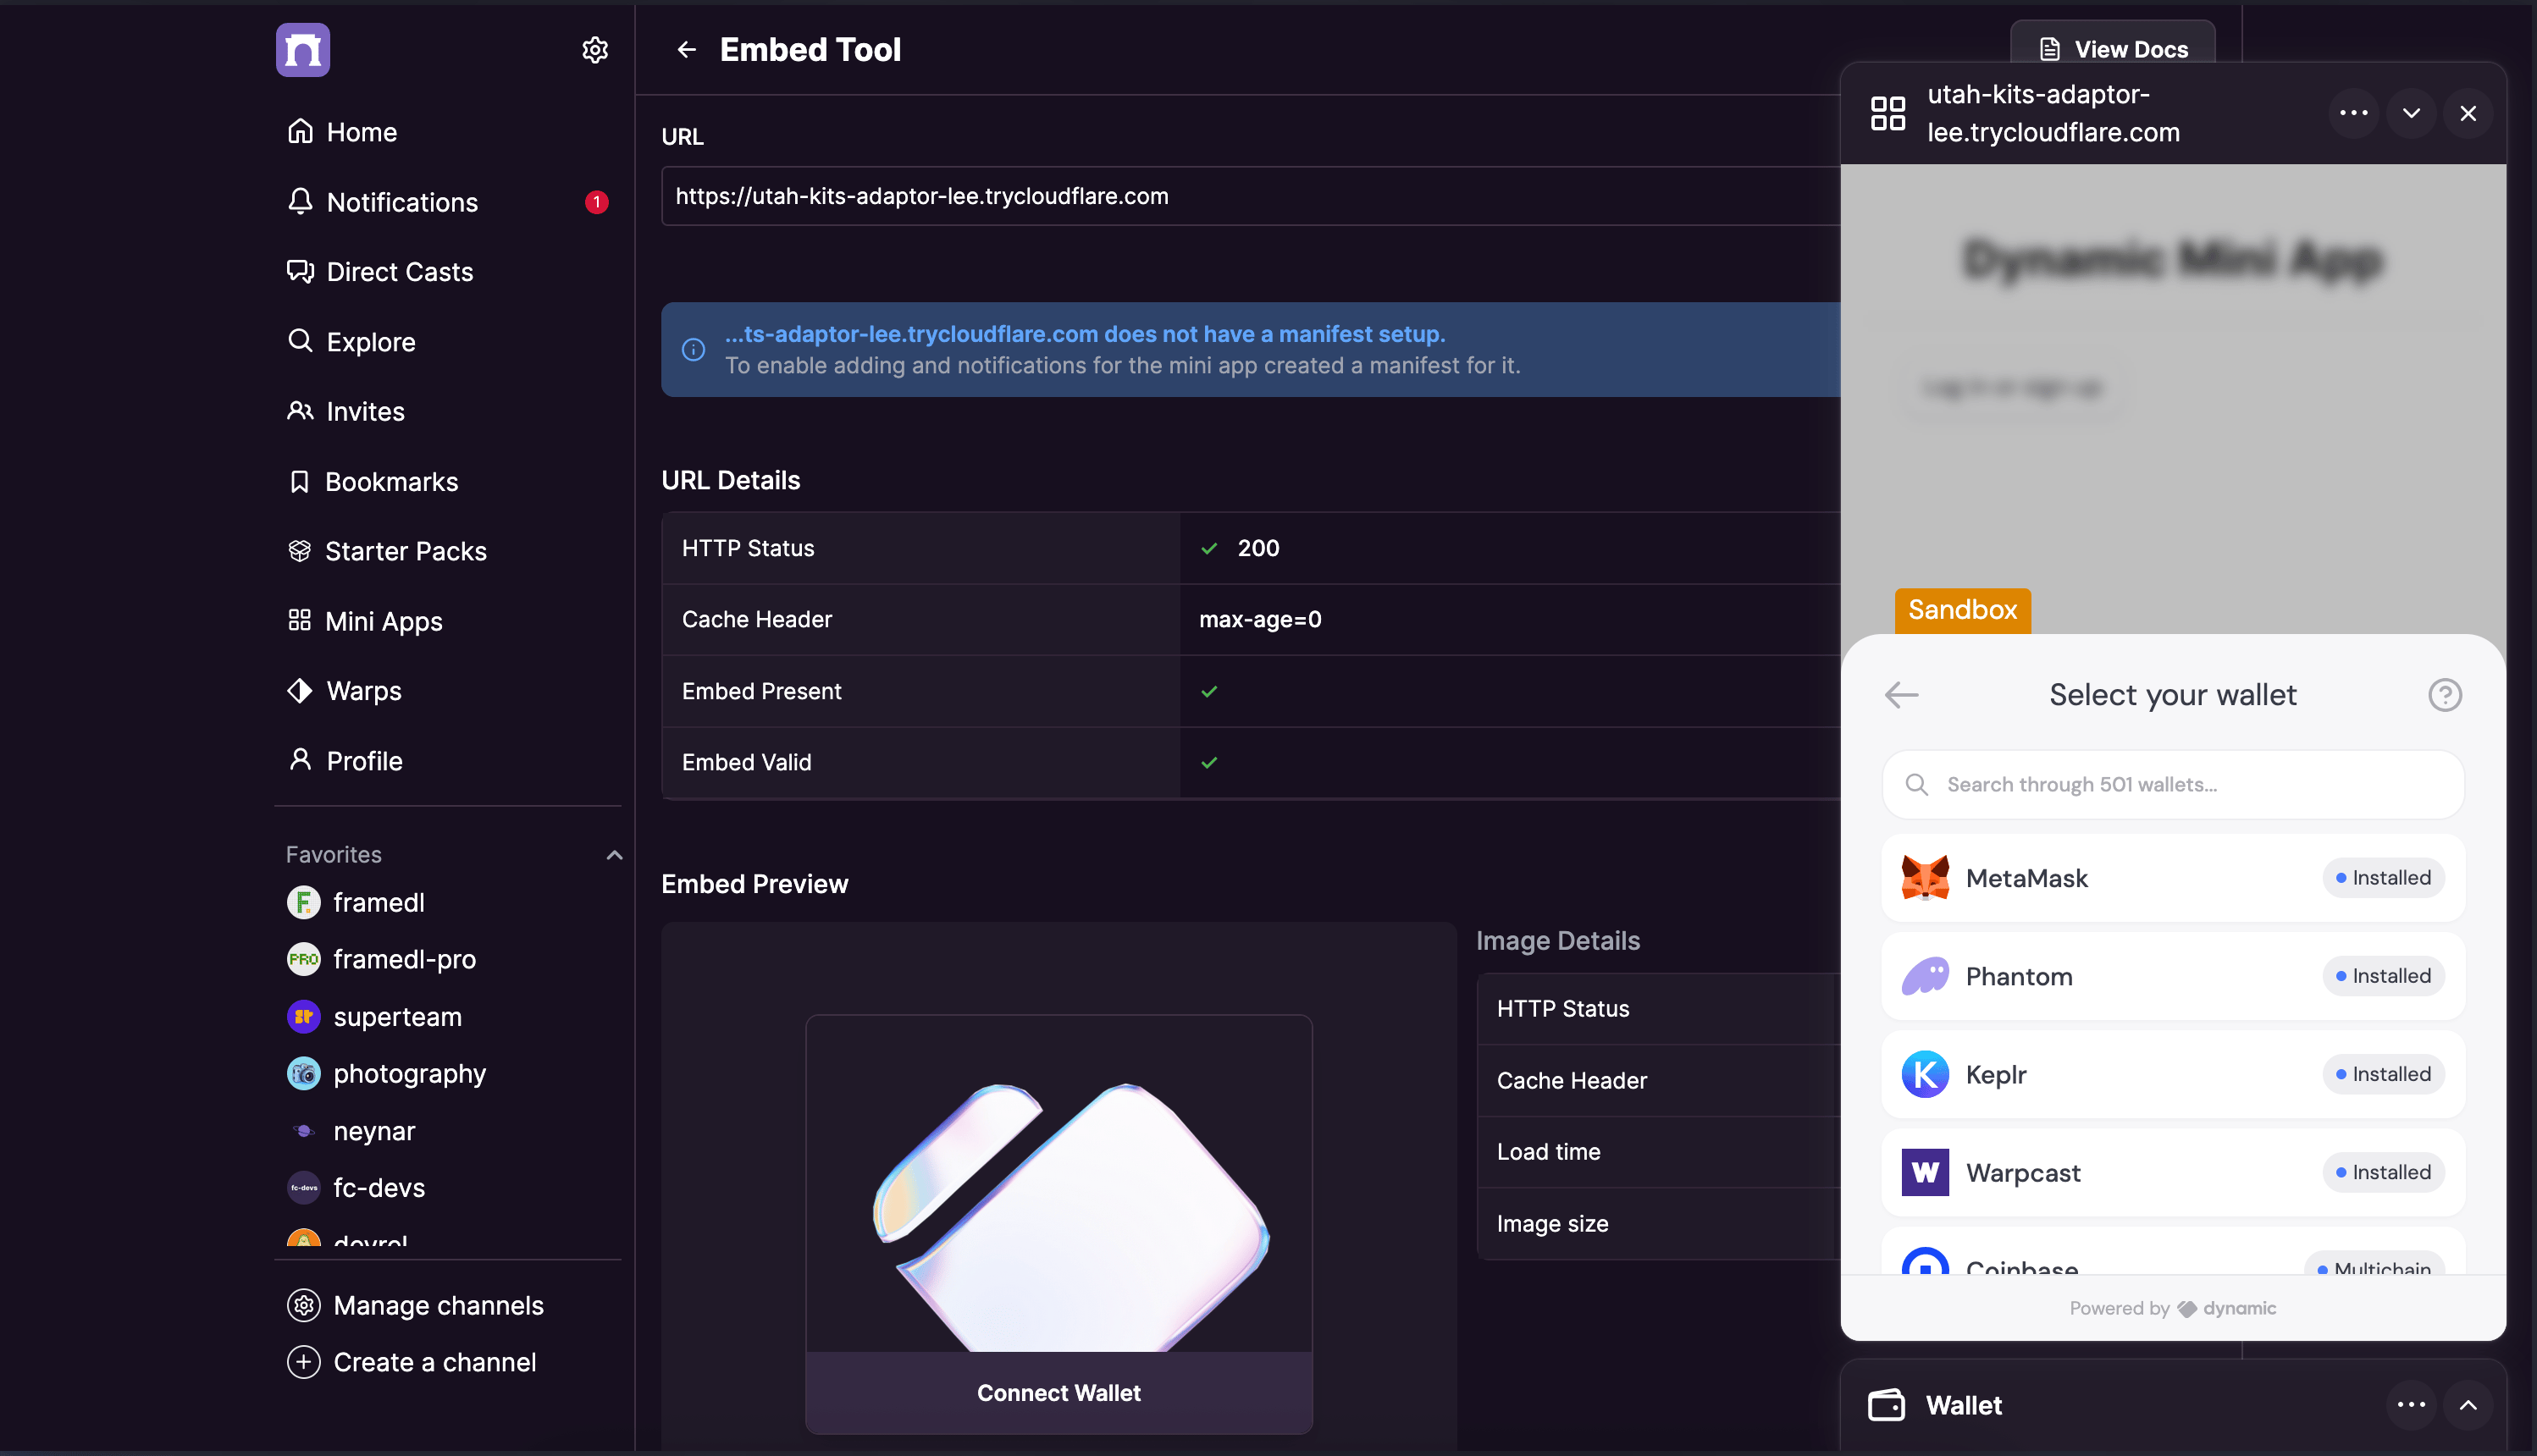Click Connect Wallet in embed preview
This screenshot has height=1456, width=2537.
pyautogui.click(x=1059, y=1393)
